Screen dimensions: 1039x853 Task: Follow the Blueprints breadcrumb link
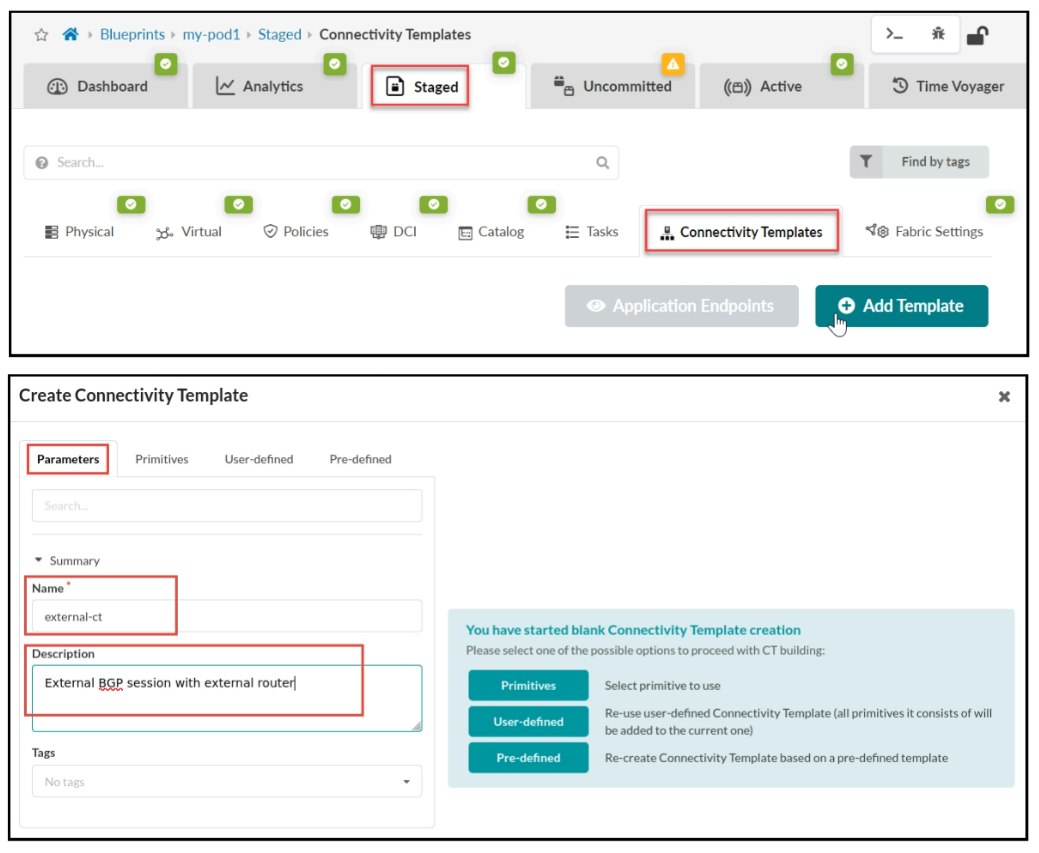click(x=133, y=34)
